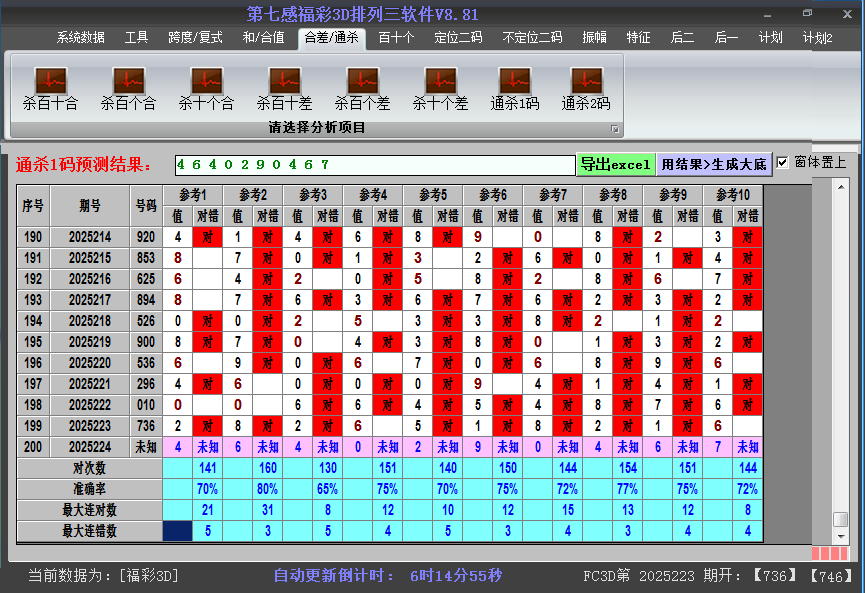Select the 合差/通杀 tab
The height and width of the screenshot is (593, 865).
332,38
